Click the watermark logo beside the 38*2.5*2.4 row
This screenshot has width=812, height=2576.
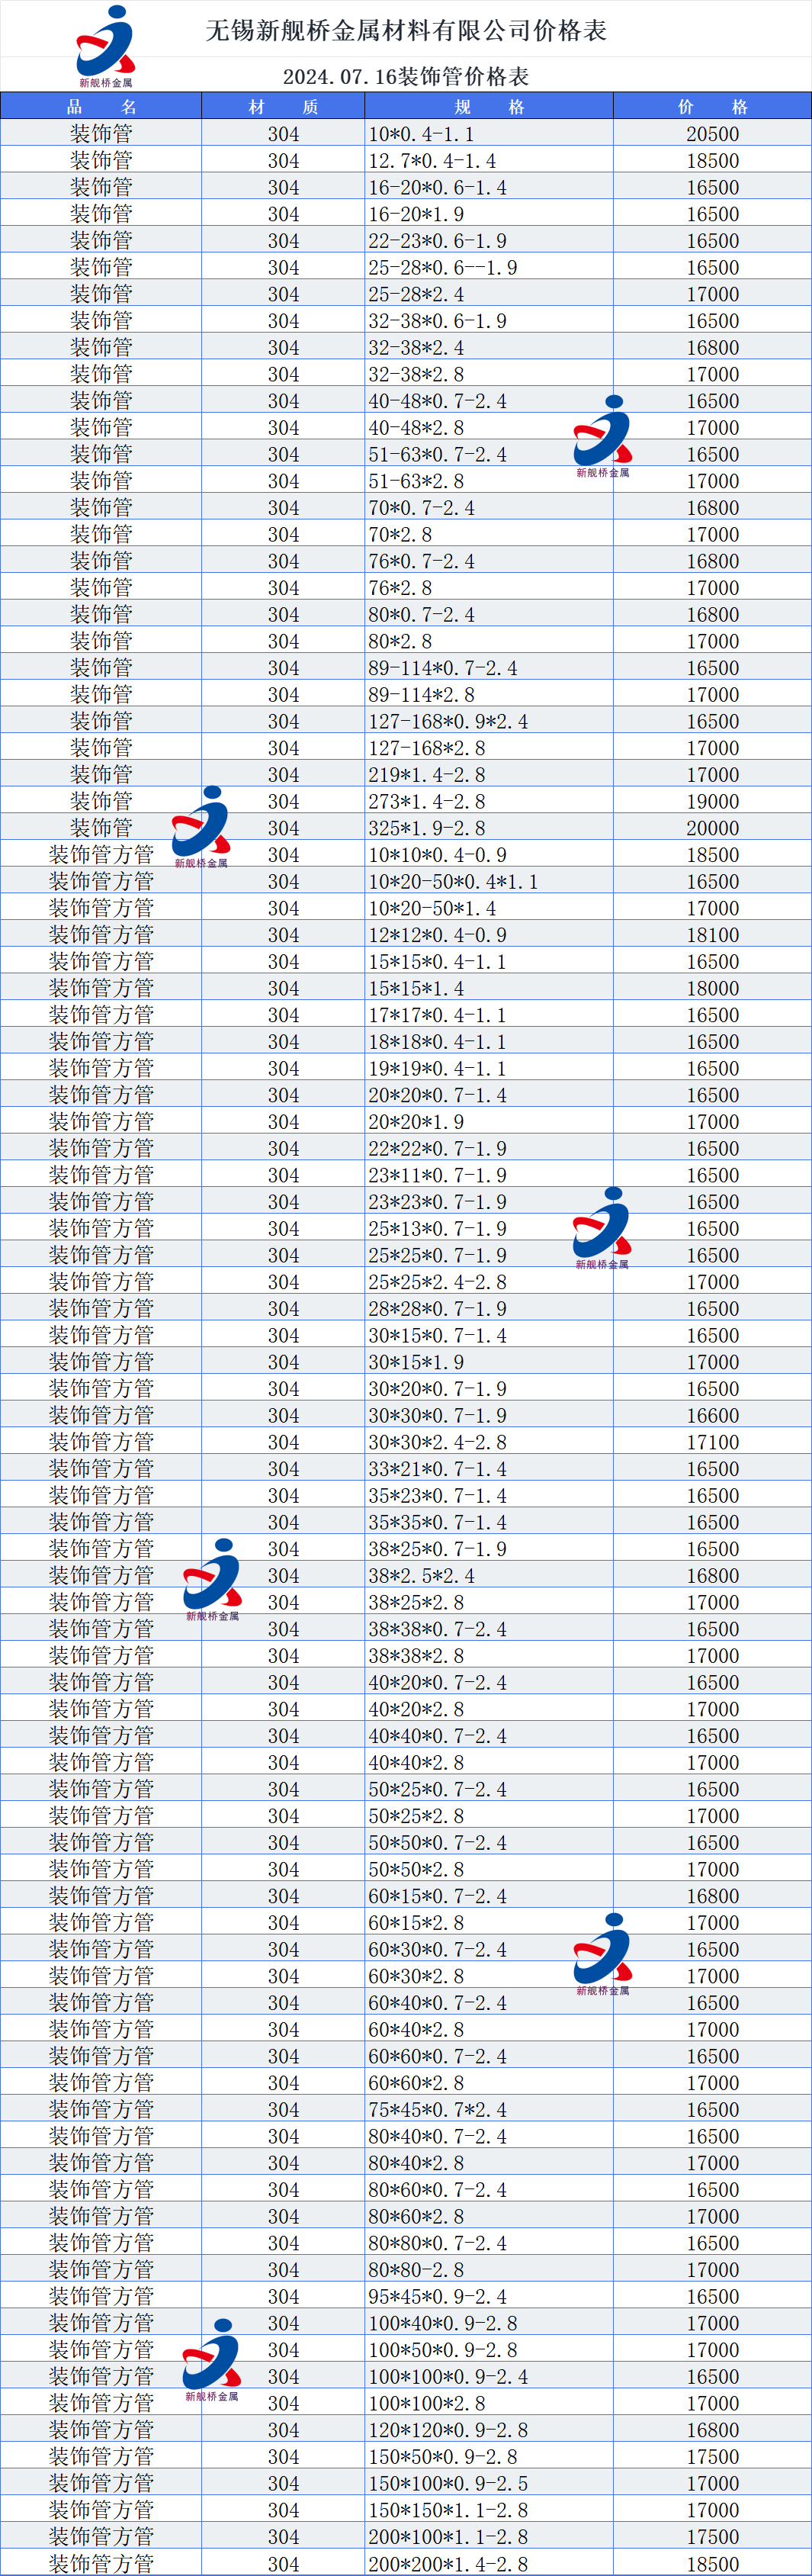click(212, 1578)
